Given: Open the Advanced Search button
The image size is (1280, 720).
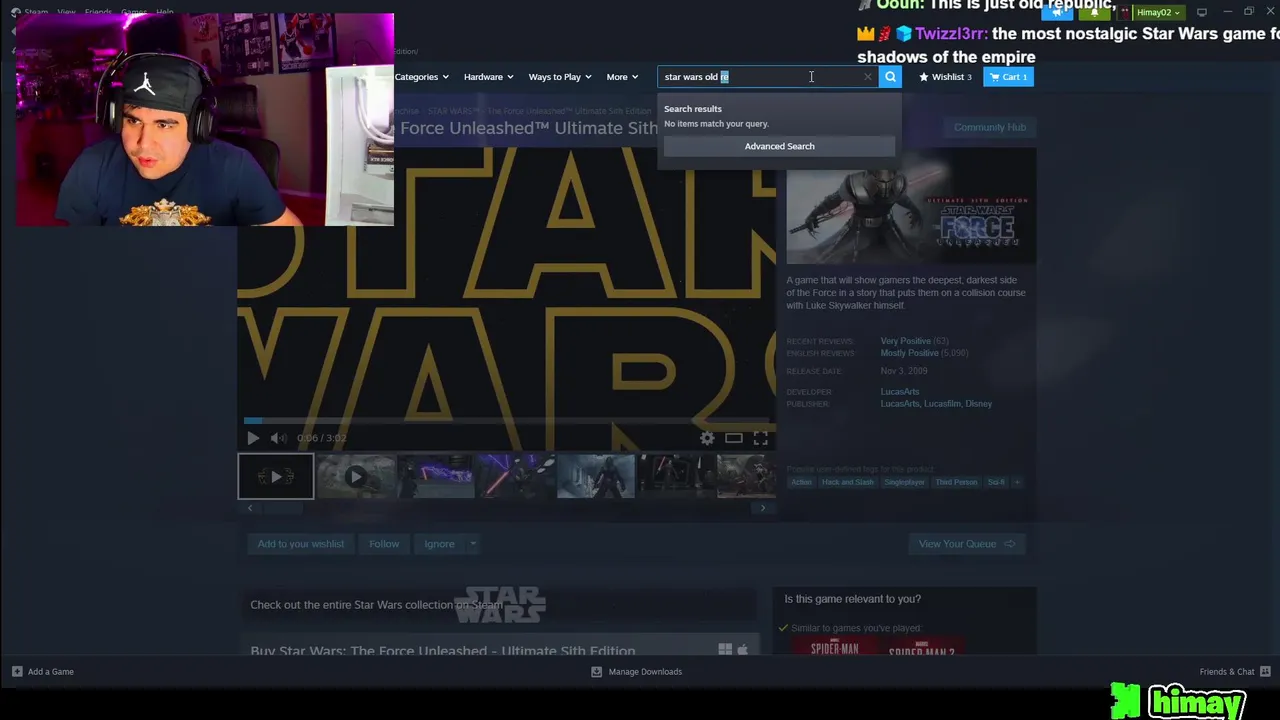Looking at the screenshot, I should click(779, 146).
